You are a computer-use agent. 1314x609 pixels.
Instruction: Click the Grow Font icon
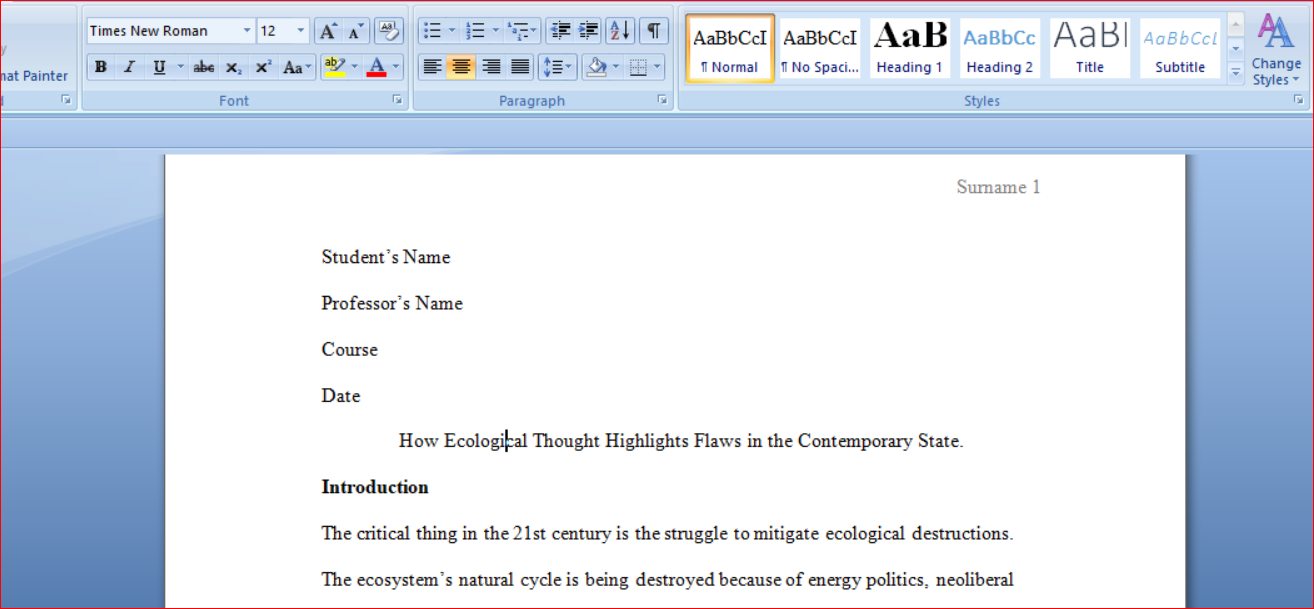327,31
